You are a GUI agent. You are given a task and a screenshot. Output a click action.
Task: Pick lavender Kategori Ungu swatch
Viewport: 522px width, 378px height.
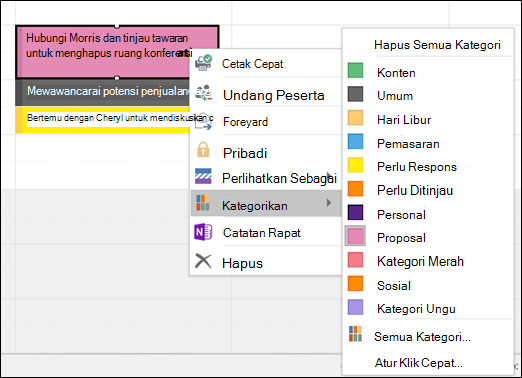click(355, 307)
